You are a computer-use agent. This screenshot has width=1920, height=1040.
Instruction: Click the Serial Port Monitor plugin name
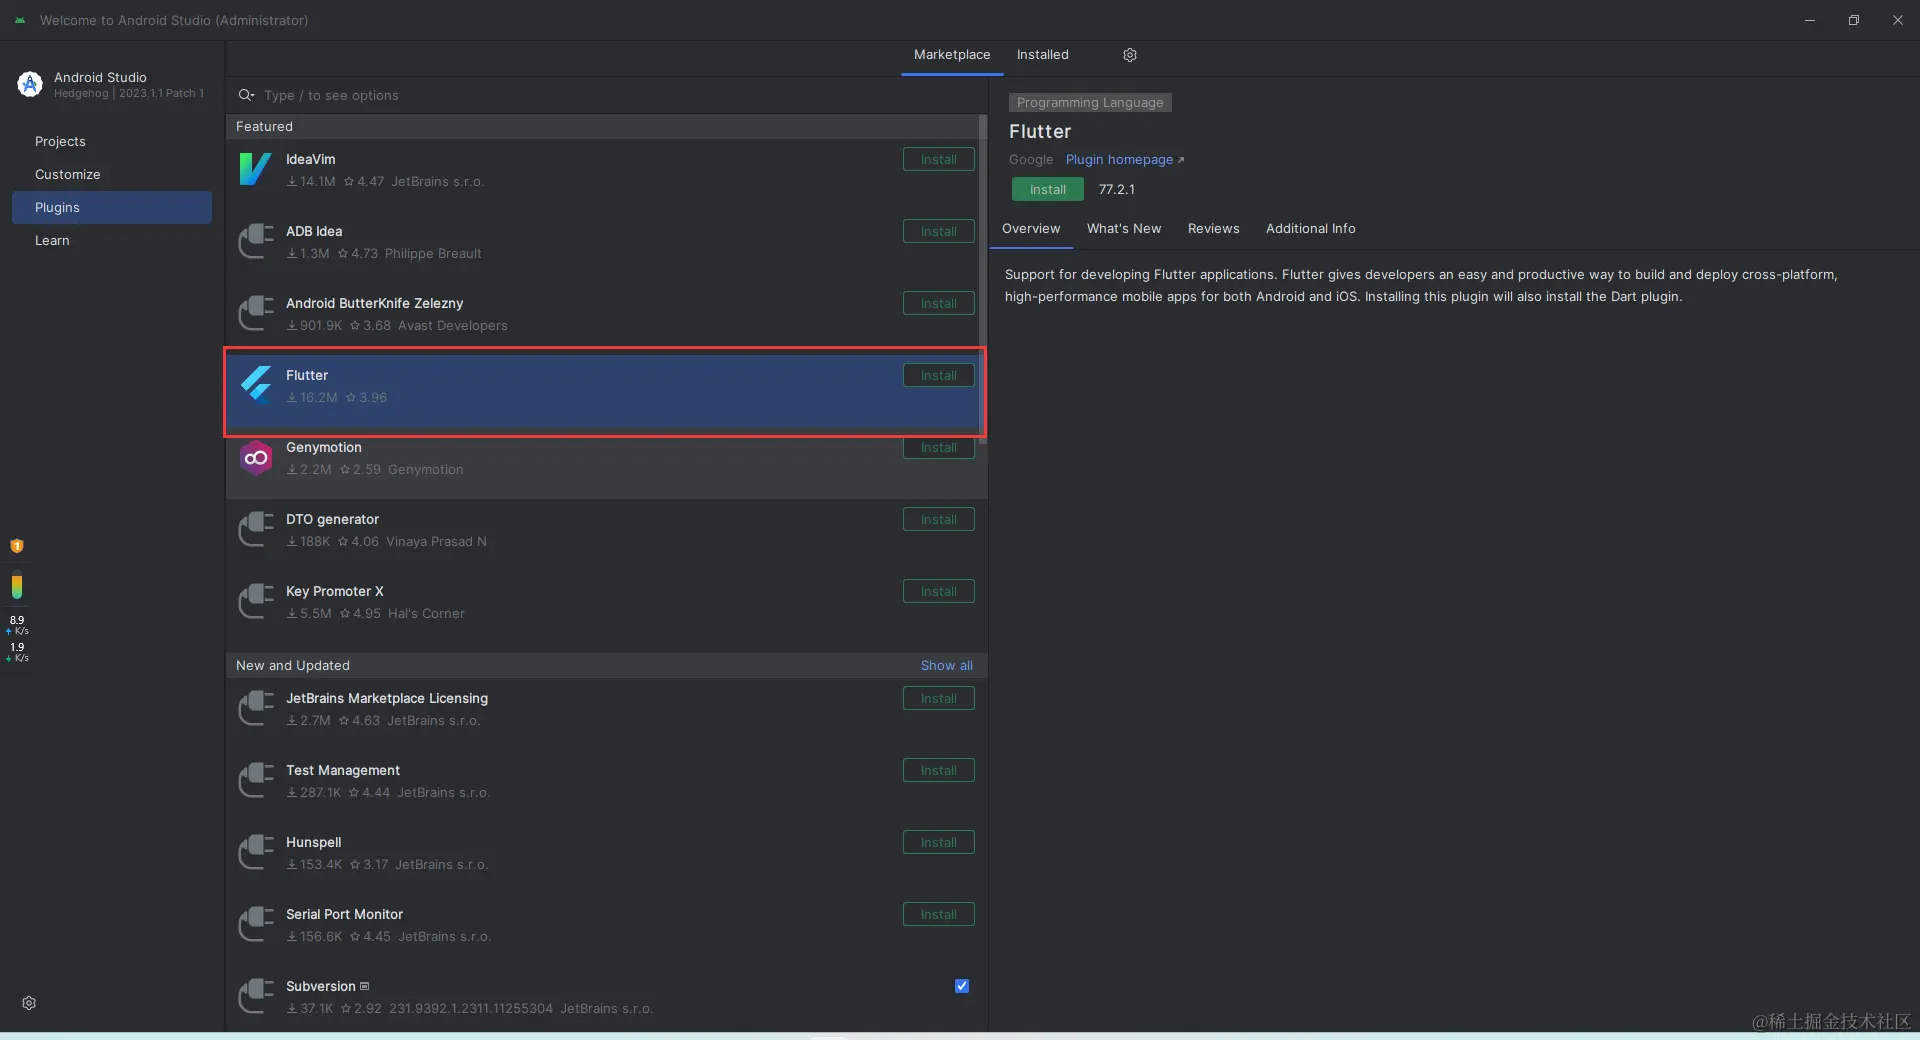(x=345, y=914)
